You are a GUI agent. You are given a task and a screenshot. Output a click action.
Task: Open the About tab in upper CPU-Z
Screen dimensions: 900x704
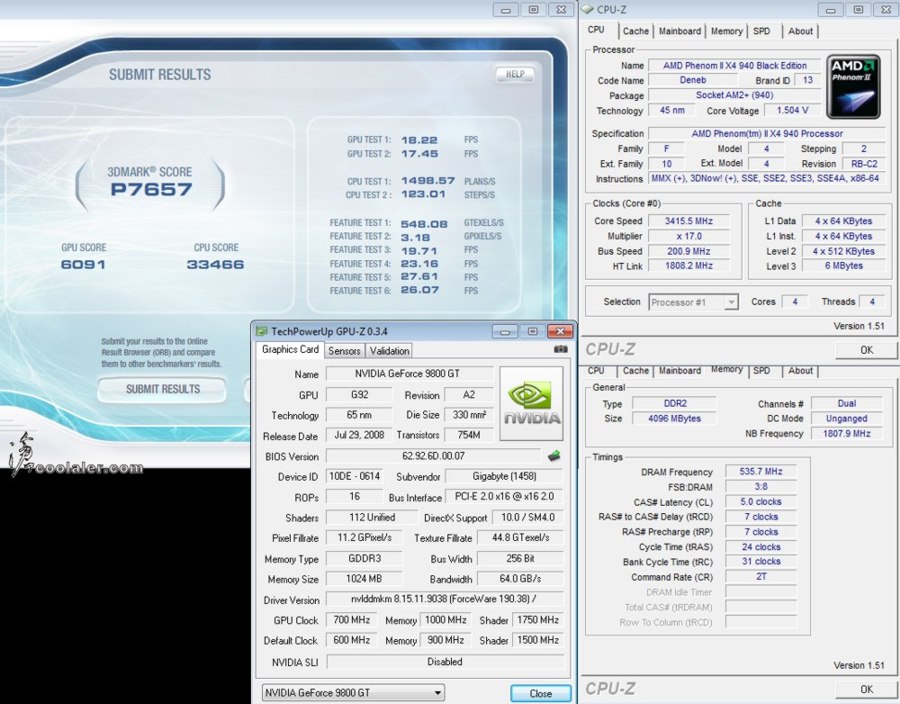(800, 31)
